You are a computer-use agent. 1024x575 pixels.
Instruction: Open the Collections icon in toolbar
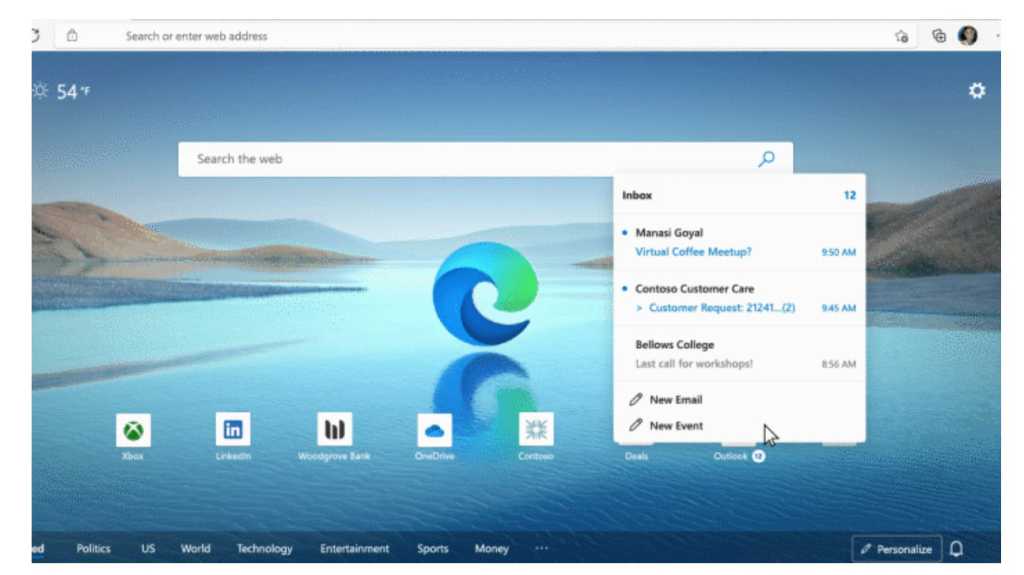(939, 36)
